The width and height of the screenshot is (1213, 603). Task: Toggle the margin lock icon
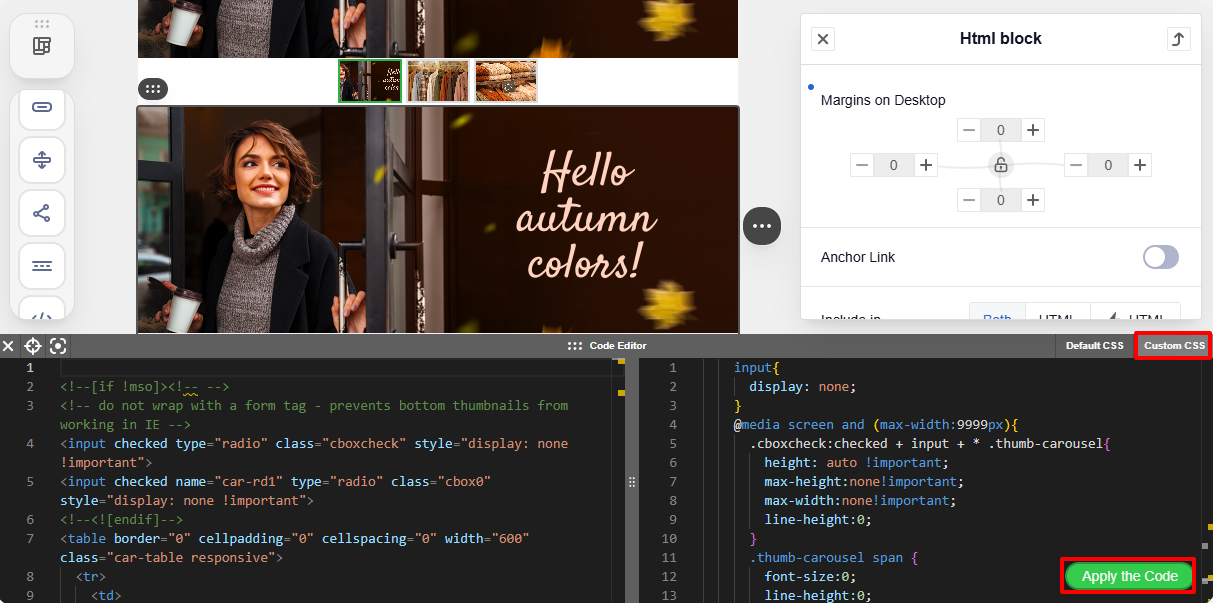[1000, 165]
